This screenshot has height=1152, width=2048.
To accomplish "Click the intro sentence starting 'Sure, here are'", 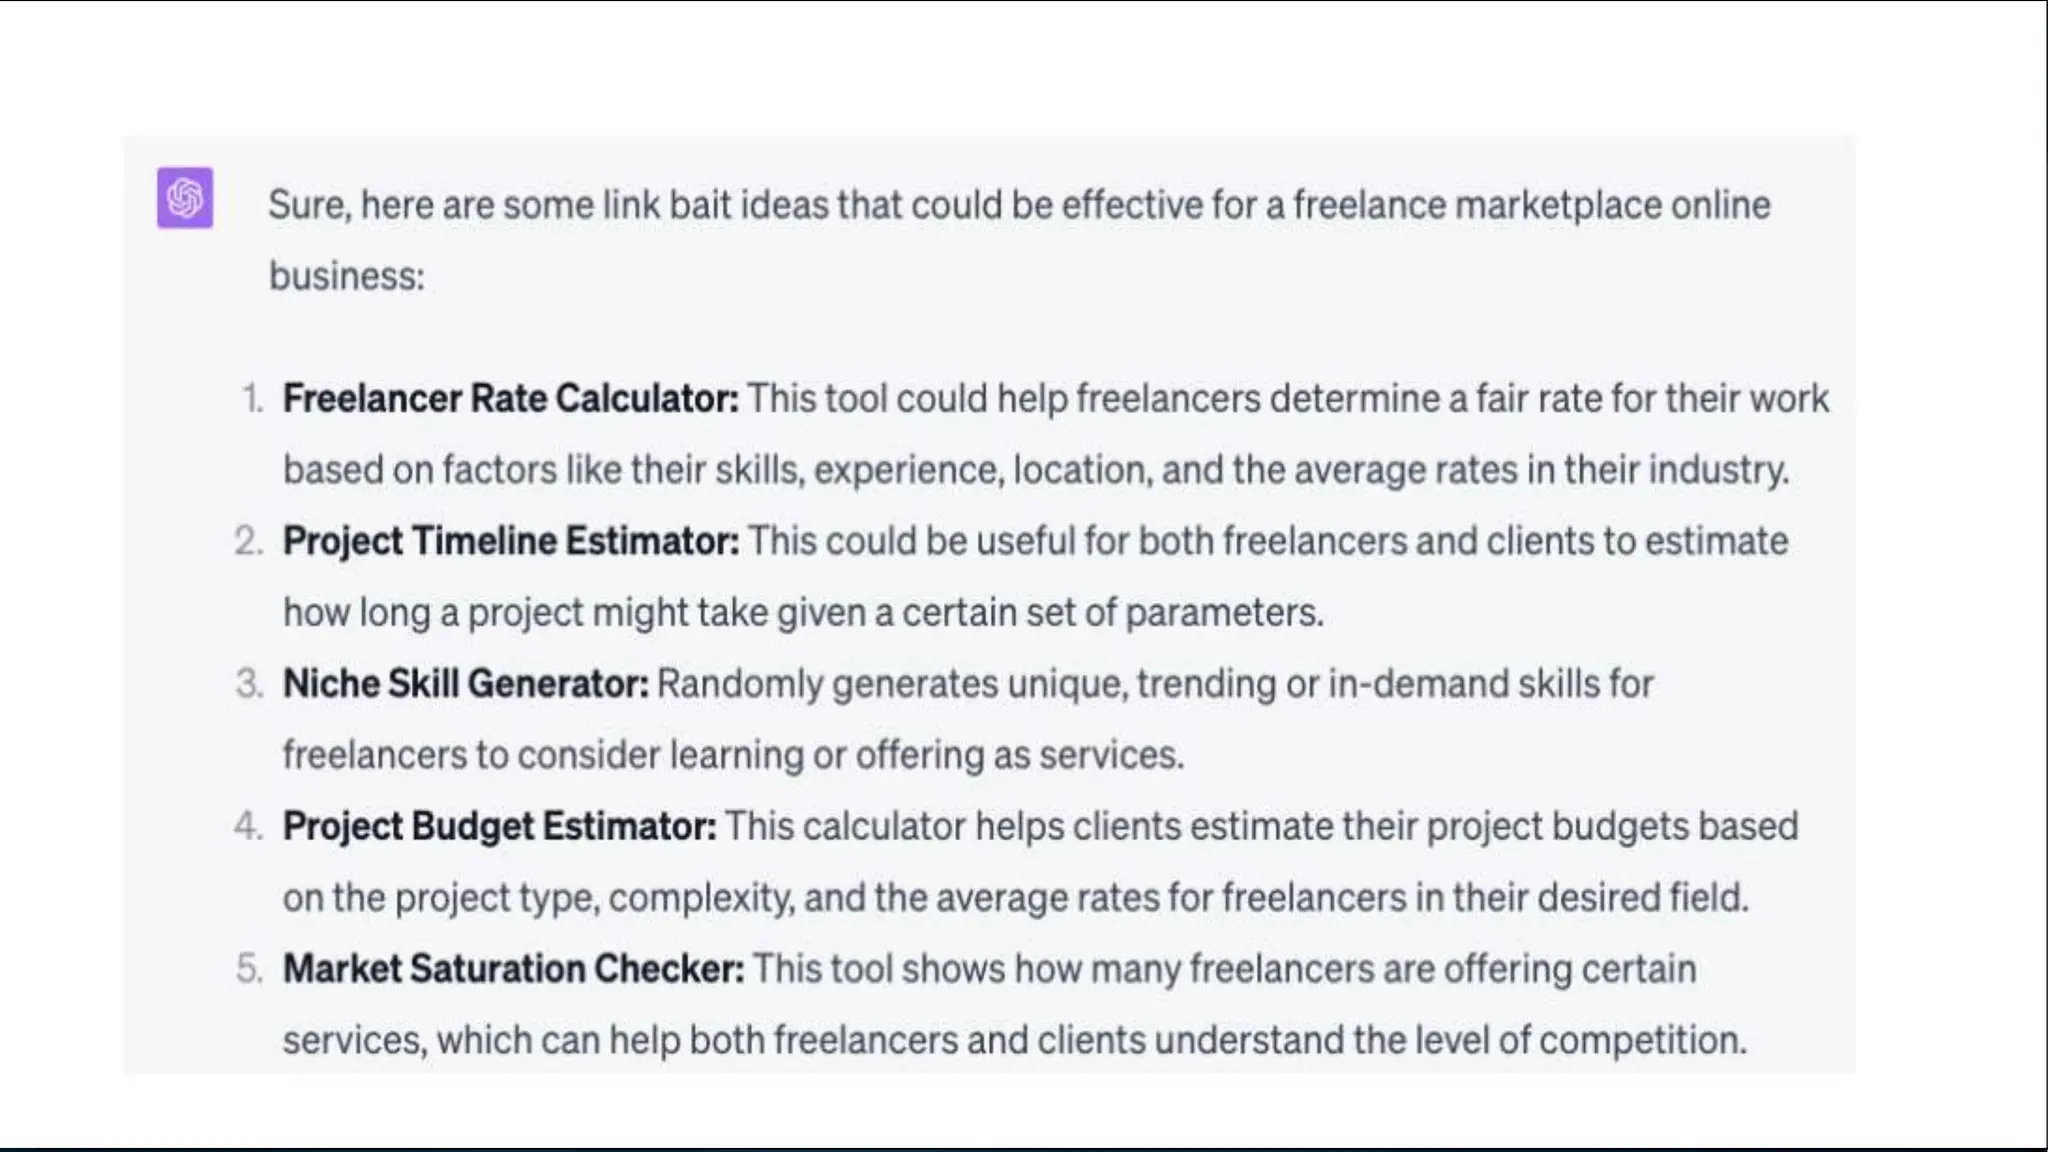I will point(1018,205).
